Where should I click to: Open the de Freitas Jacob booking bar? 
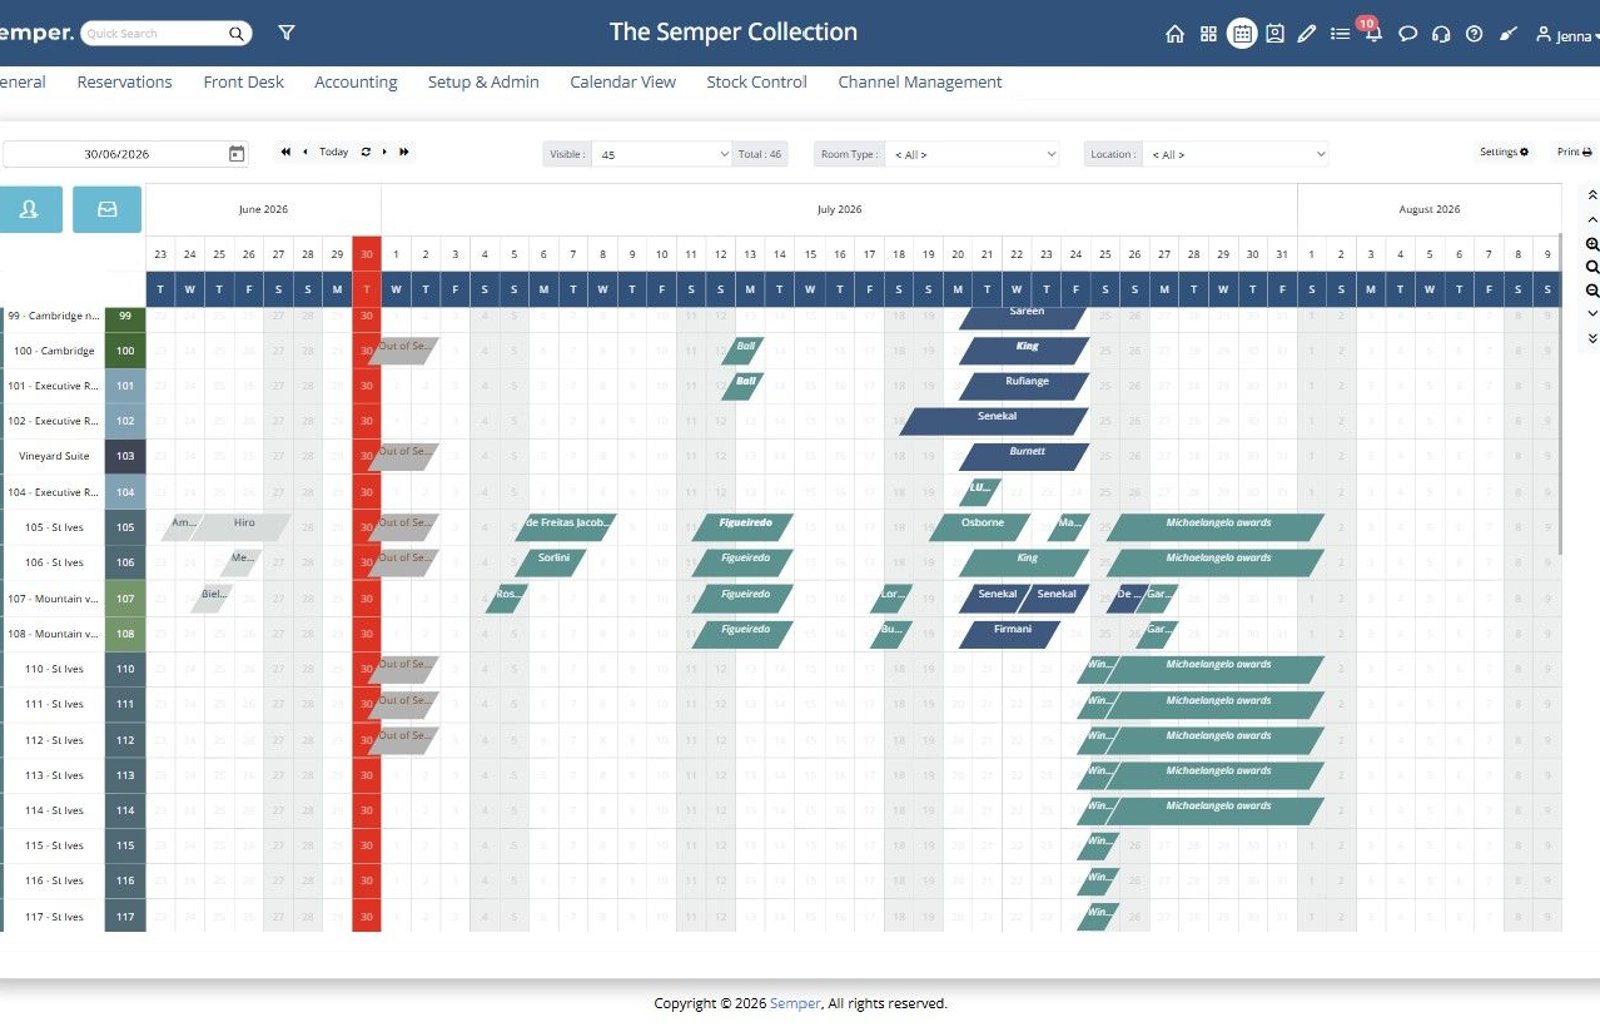[x=566, y=527]
